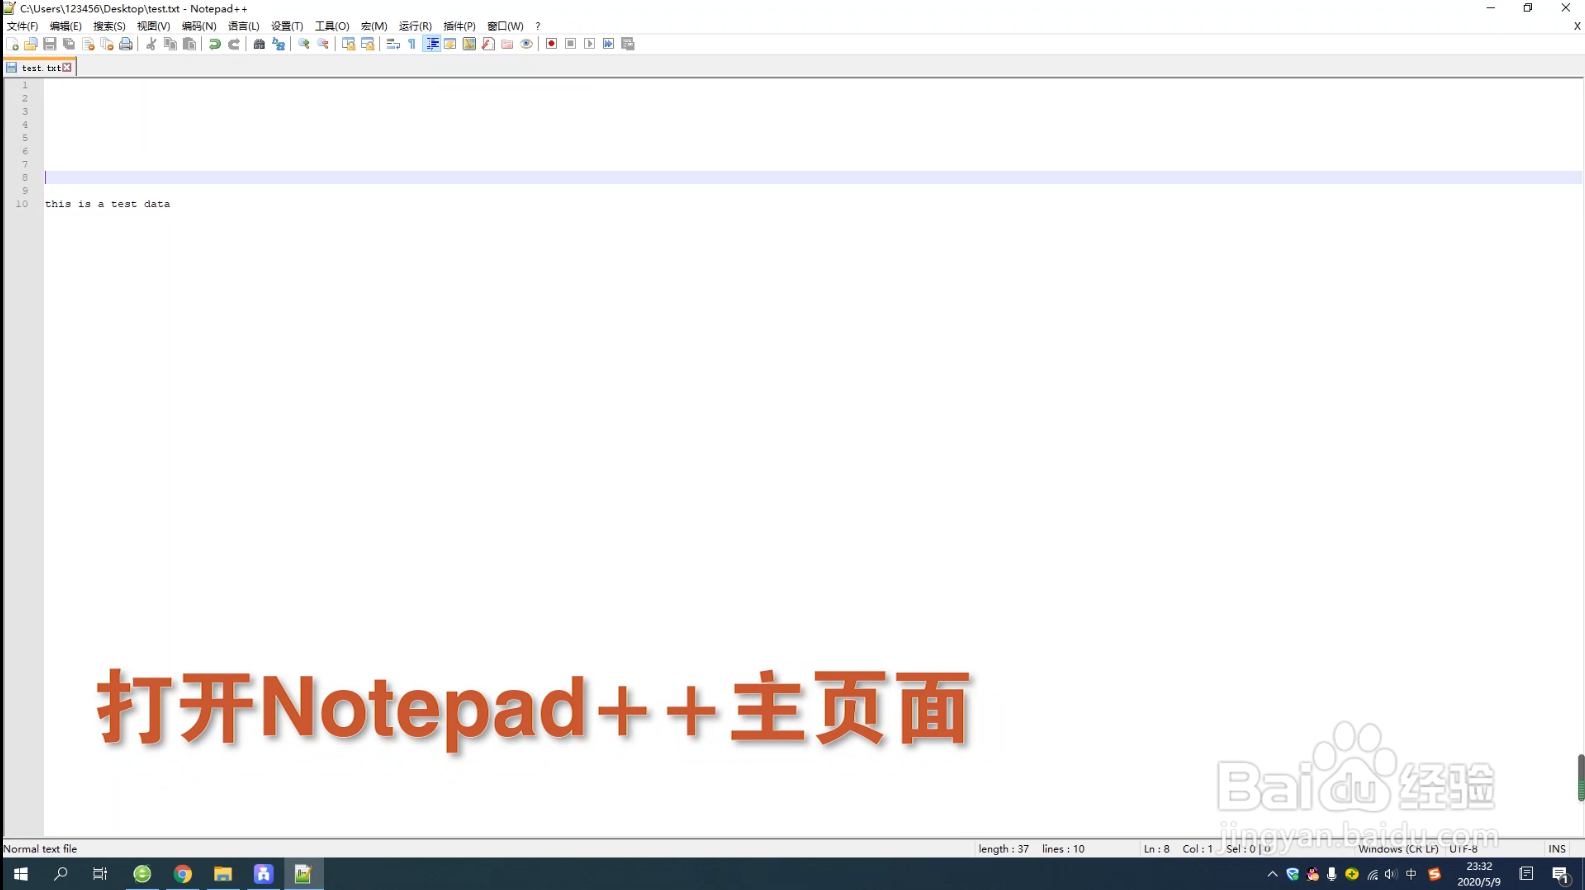The height and width of the screenshot is (890, 1585).
Task: Play back the recorded macro
Action: pos(589,44)
